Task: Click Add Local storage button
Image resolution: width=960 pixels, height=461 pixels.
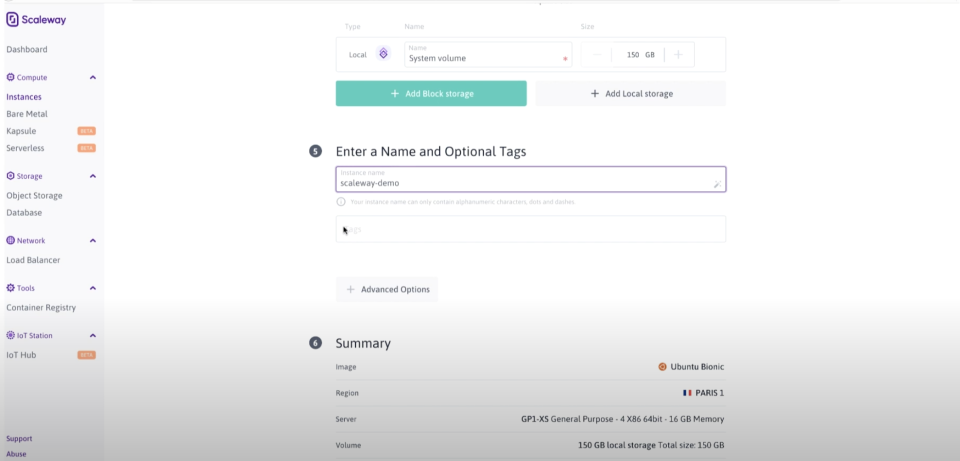Action: click(x=631, y=94)
